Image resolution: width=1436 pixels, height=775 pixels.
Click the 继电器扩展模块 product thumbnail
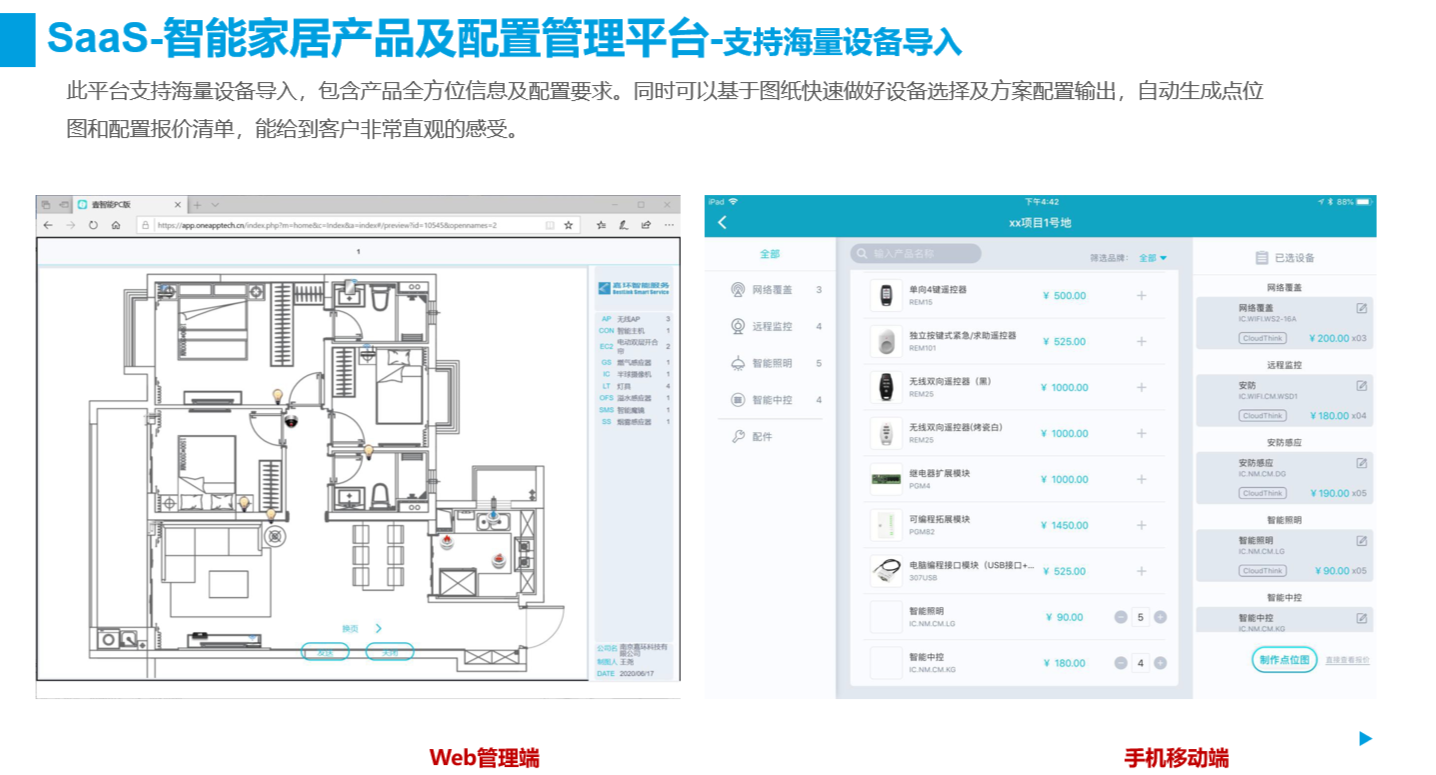click(x=886, y=480)
